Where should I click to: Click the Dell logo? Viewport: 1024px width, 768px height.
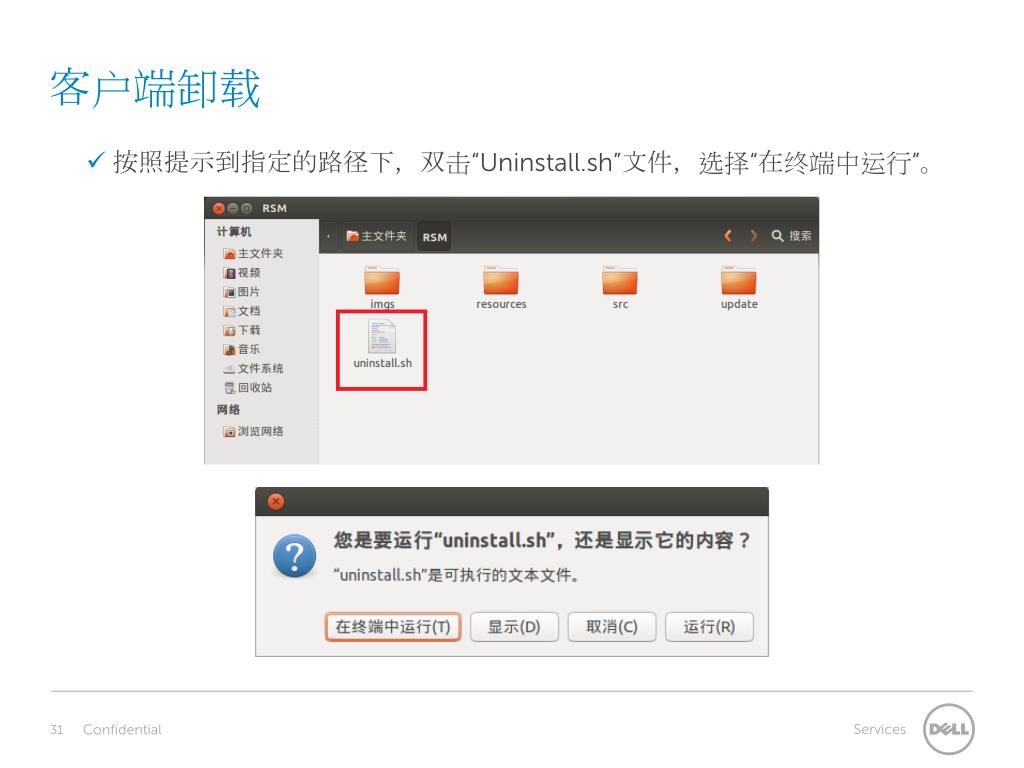pos(949,729)
